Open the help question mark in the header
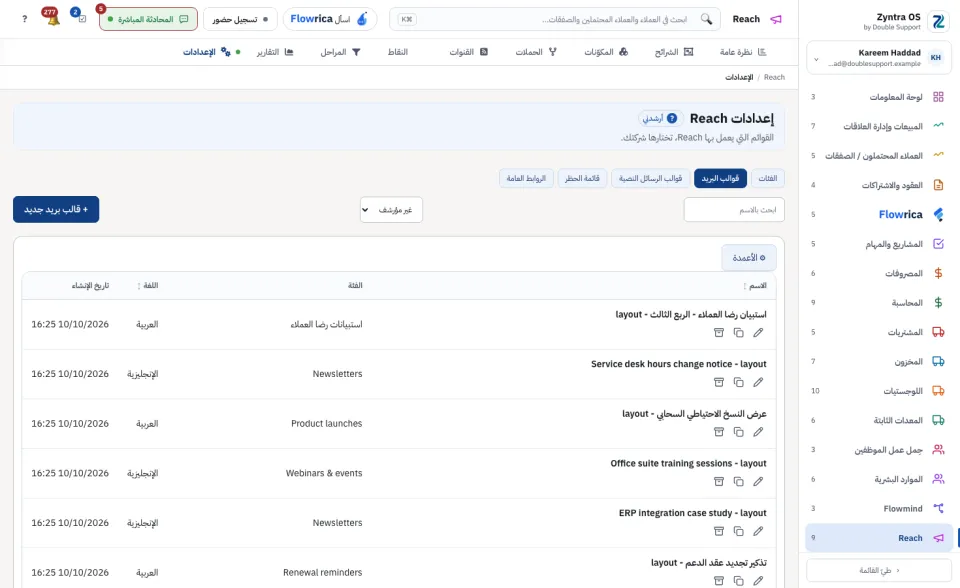Viewport: 960px width, 588px height. point(24,19)
